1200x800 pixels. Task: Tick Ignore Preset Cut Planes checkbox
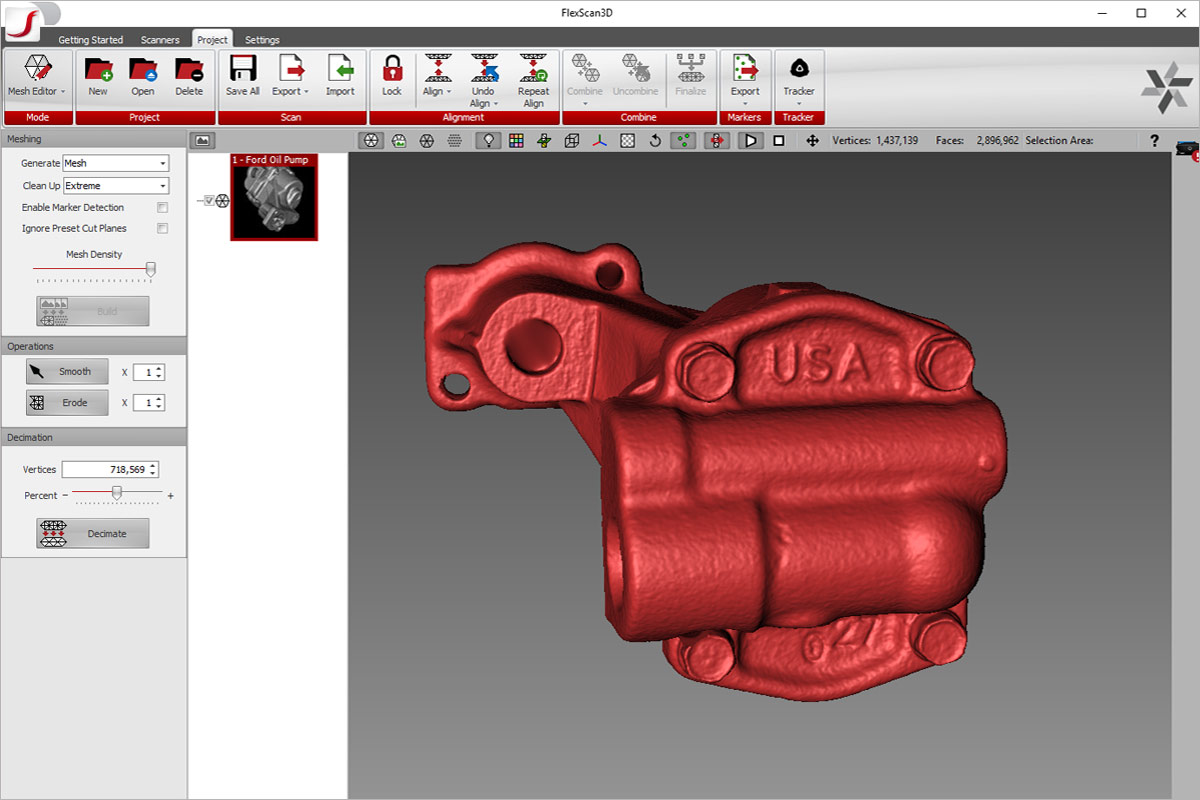pos(163,229)
